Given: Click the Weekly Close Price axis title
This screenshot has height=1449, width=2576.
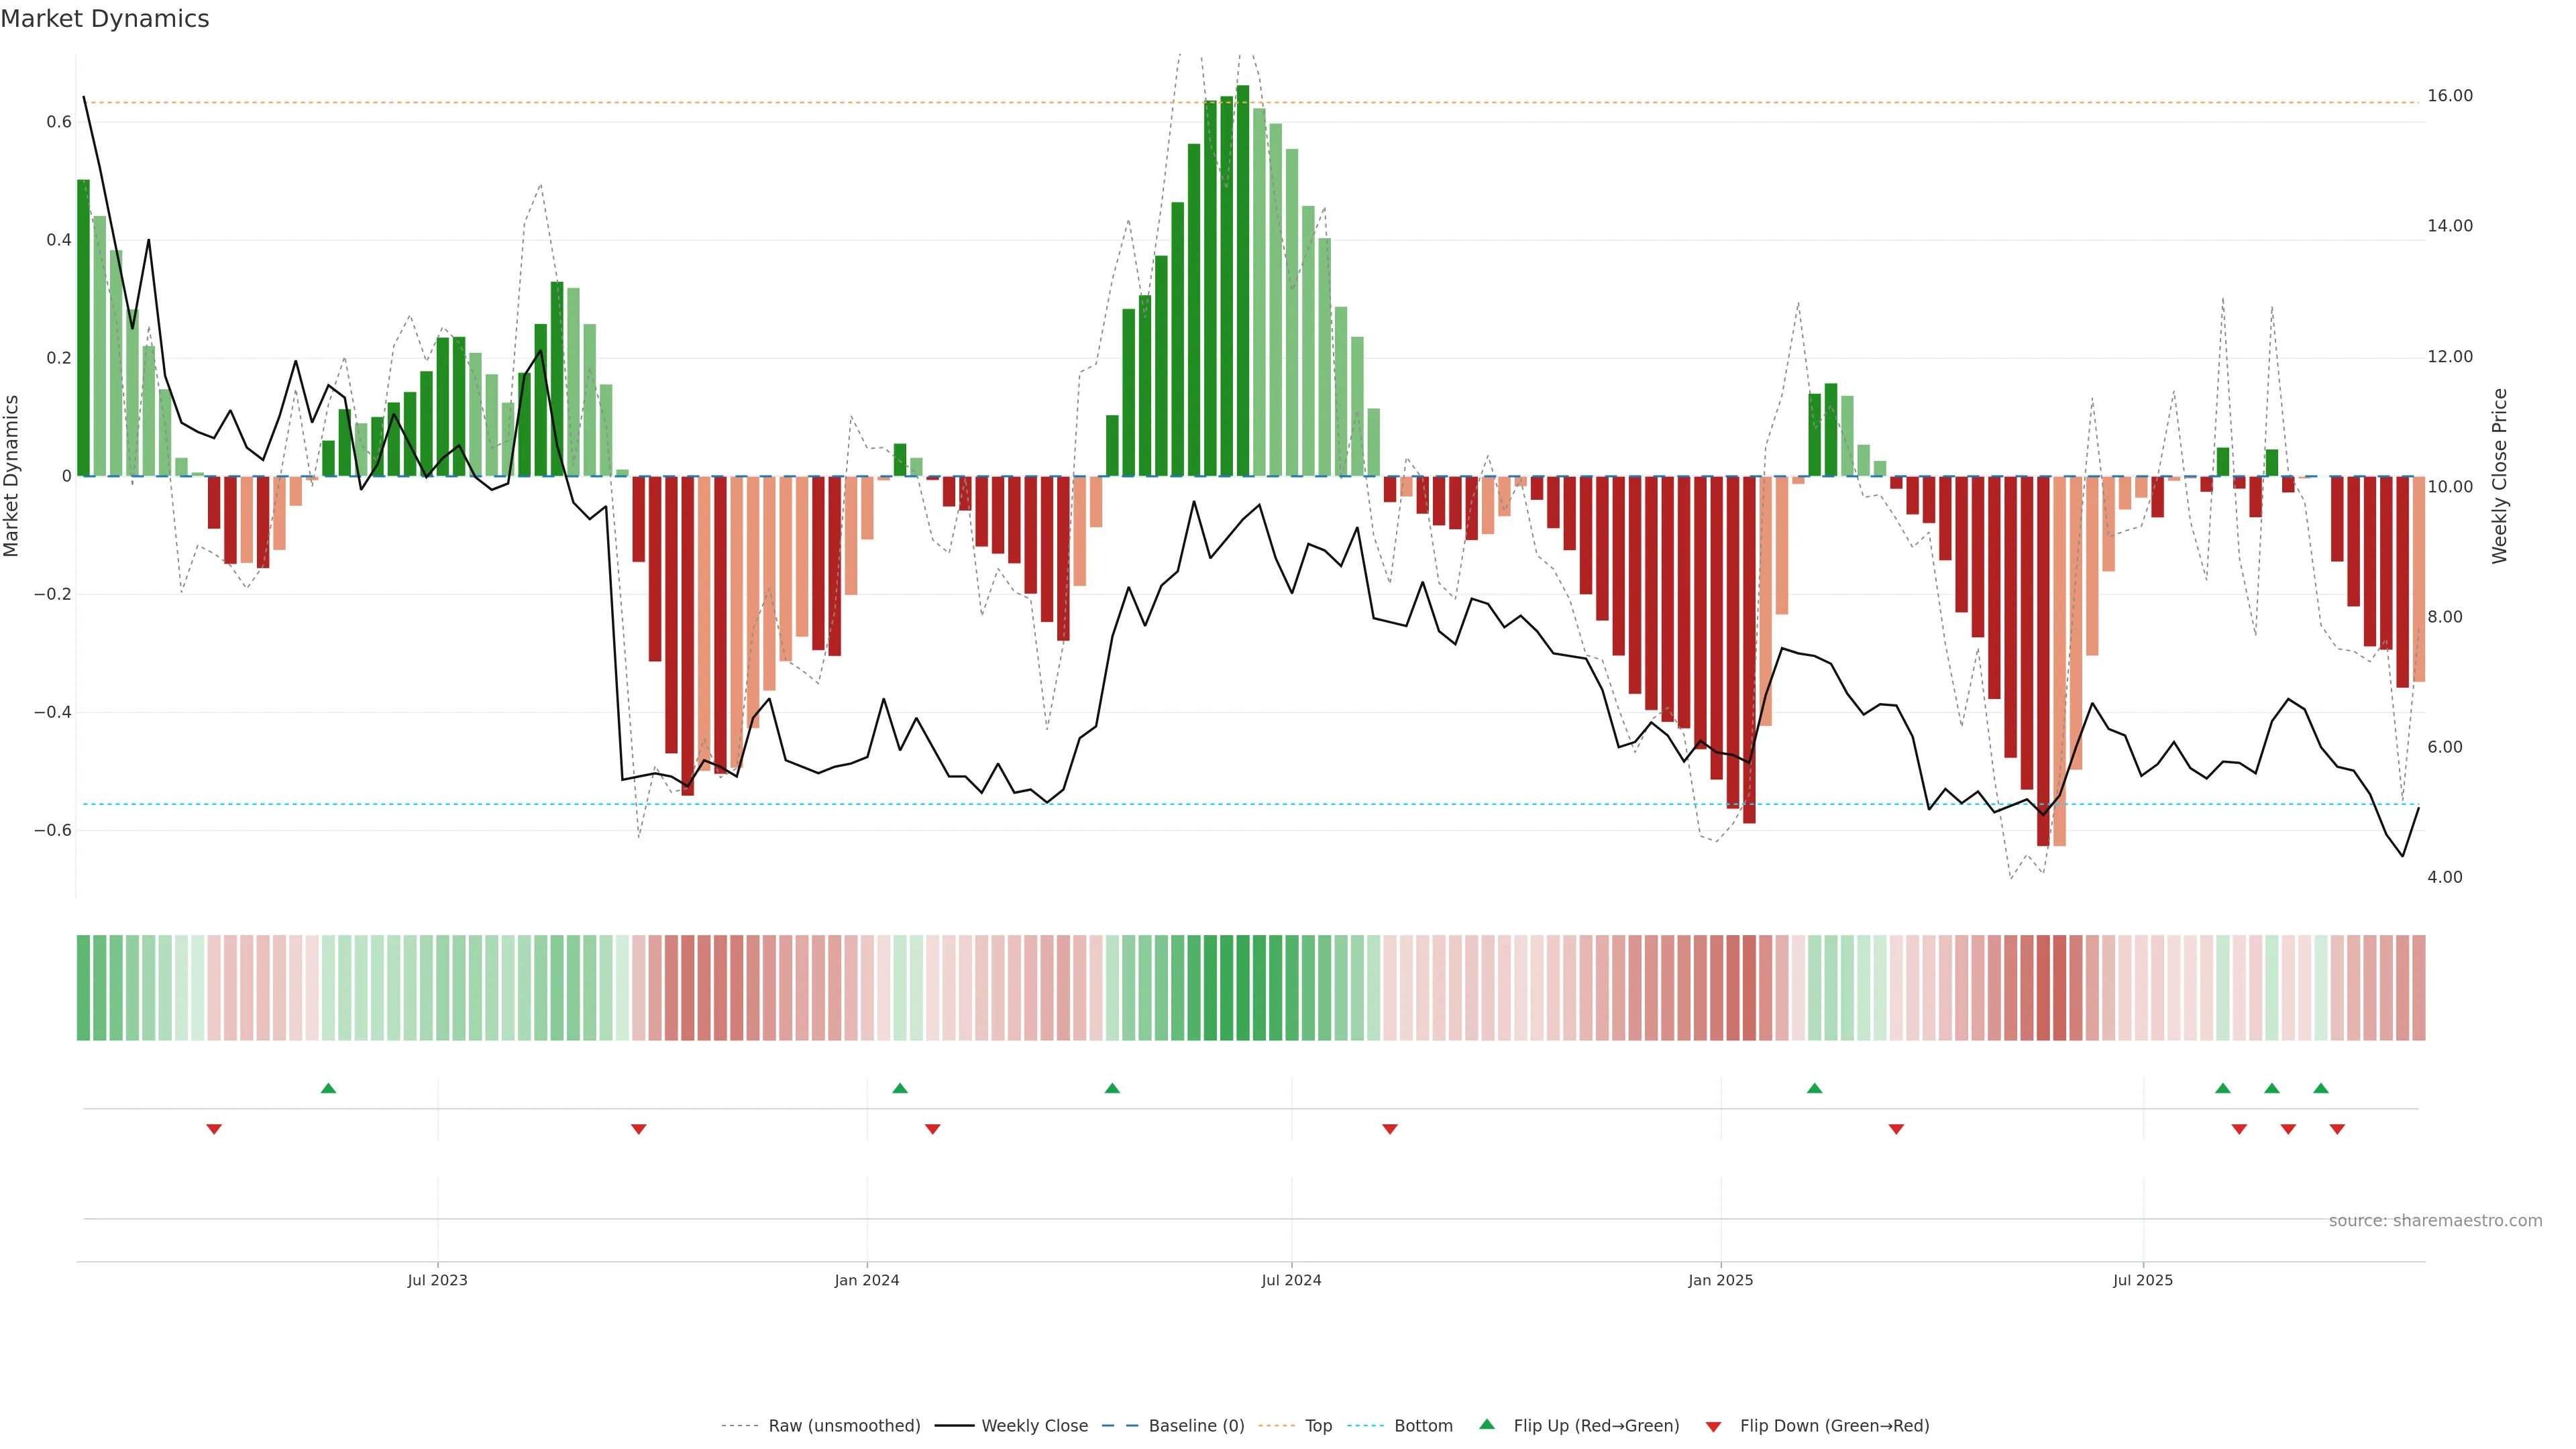Looking at the screenshot, I should (2499, 476).
